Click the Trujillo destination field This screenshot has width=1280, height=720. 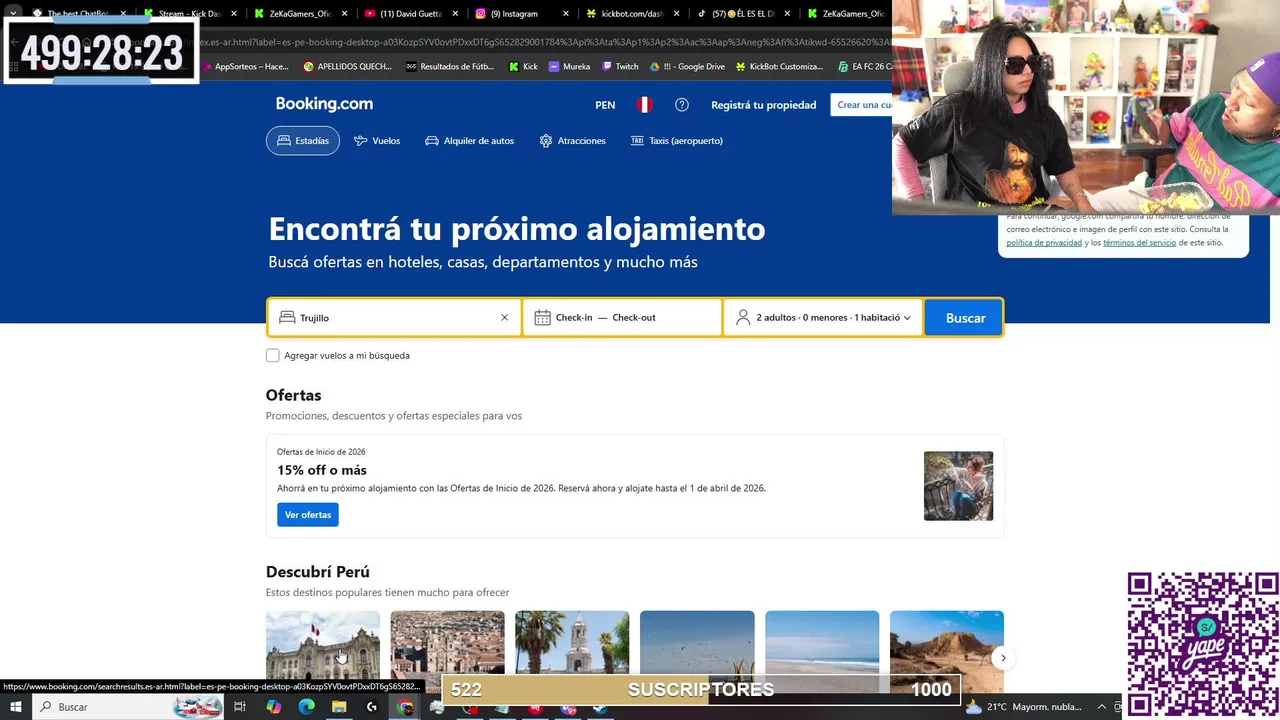[x=395, y=318]
